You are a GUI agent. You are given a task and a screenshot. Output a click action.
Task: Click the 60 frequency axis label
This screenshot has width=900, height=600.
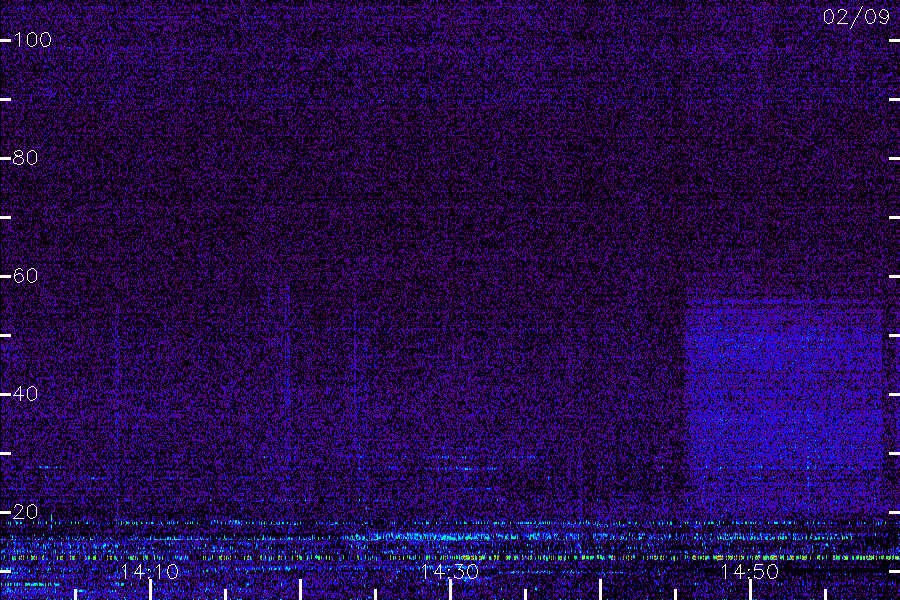(x=25, y=276)
